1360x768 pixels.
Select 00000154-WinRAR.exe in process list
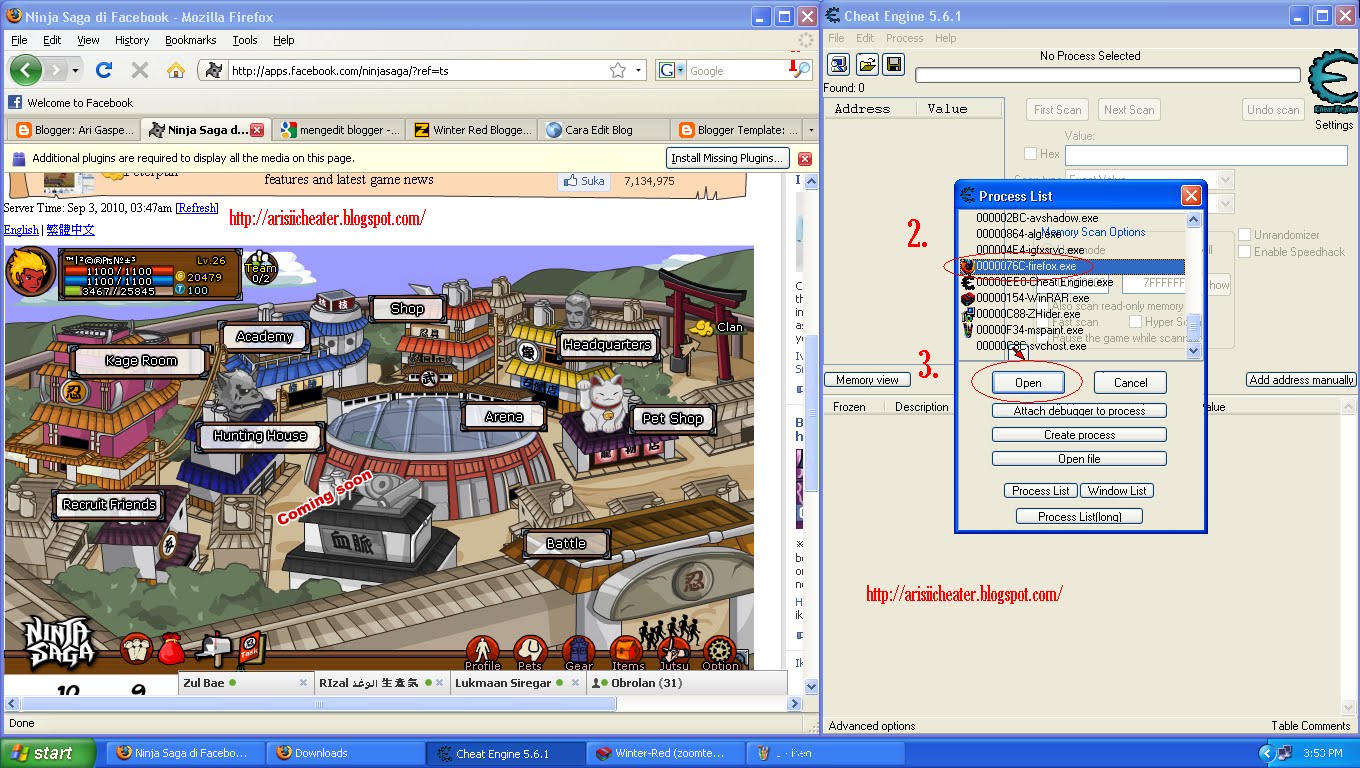click(1071, 298)
